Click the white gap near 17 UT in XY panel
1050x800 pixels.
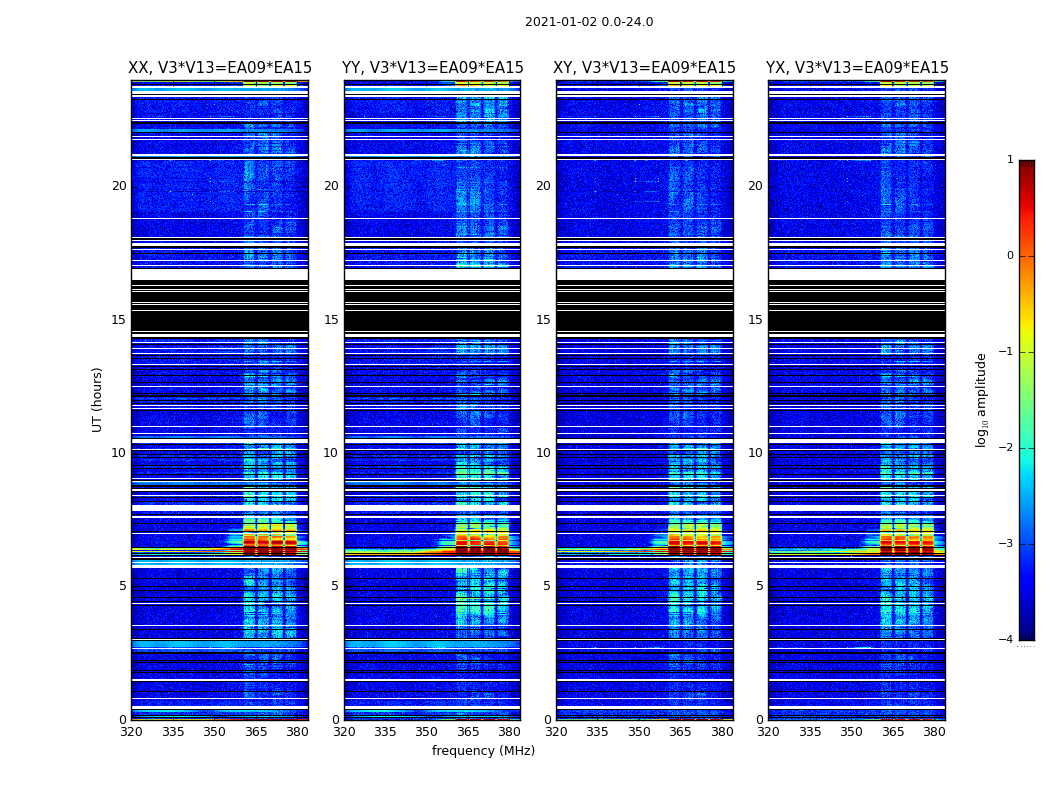click(x=645, y=274)
